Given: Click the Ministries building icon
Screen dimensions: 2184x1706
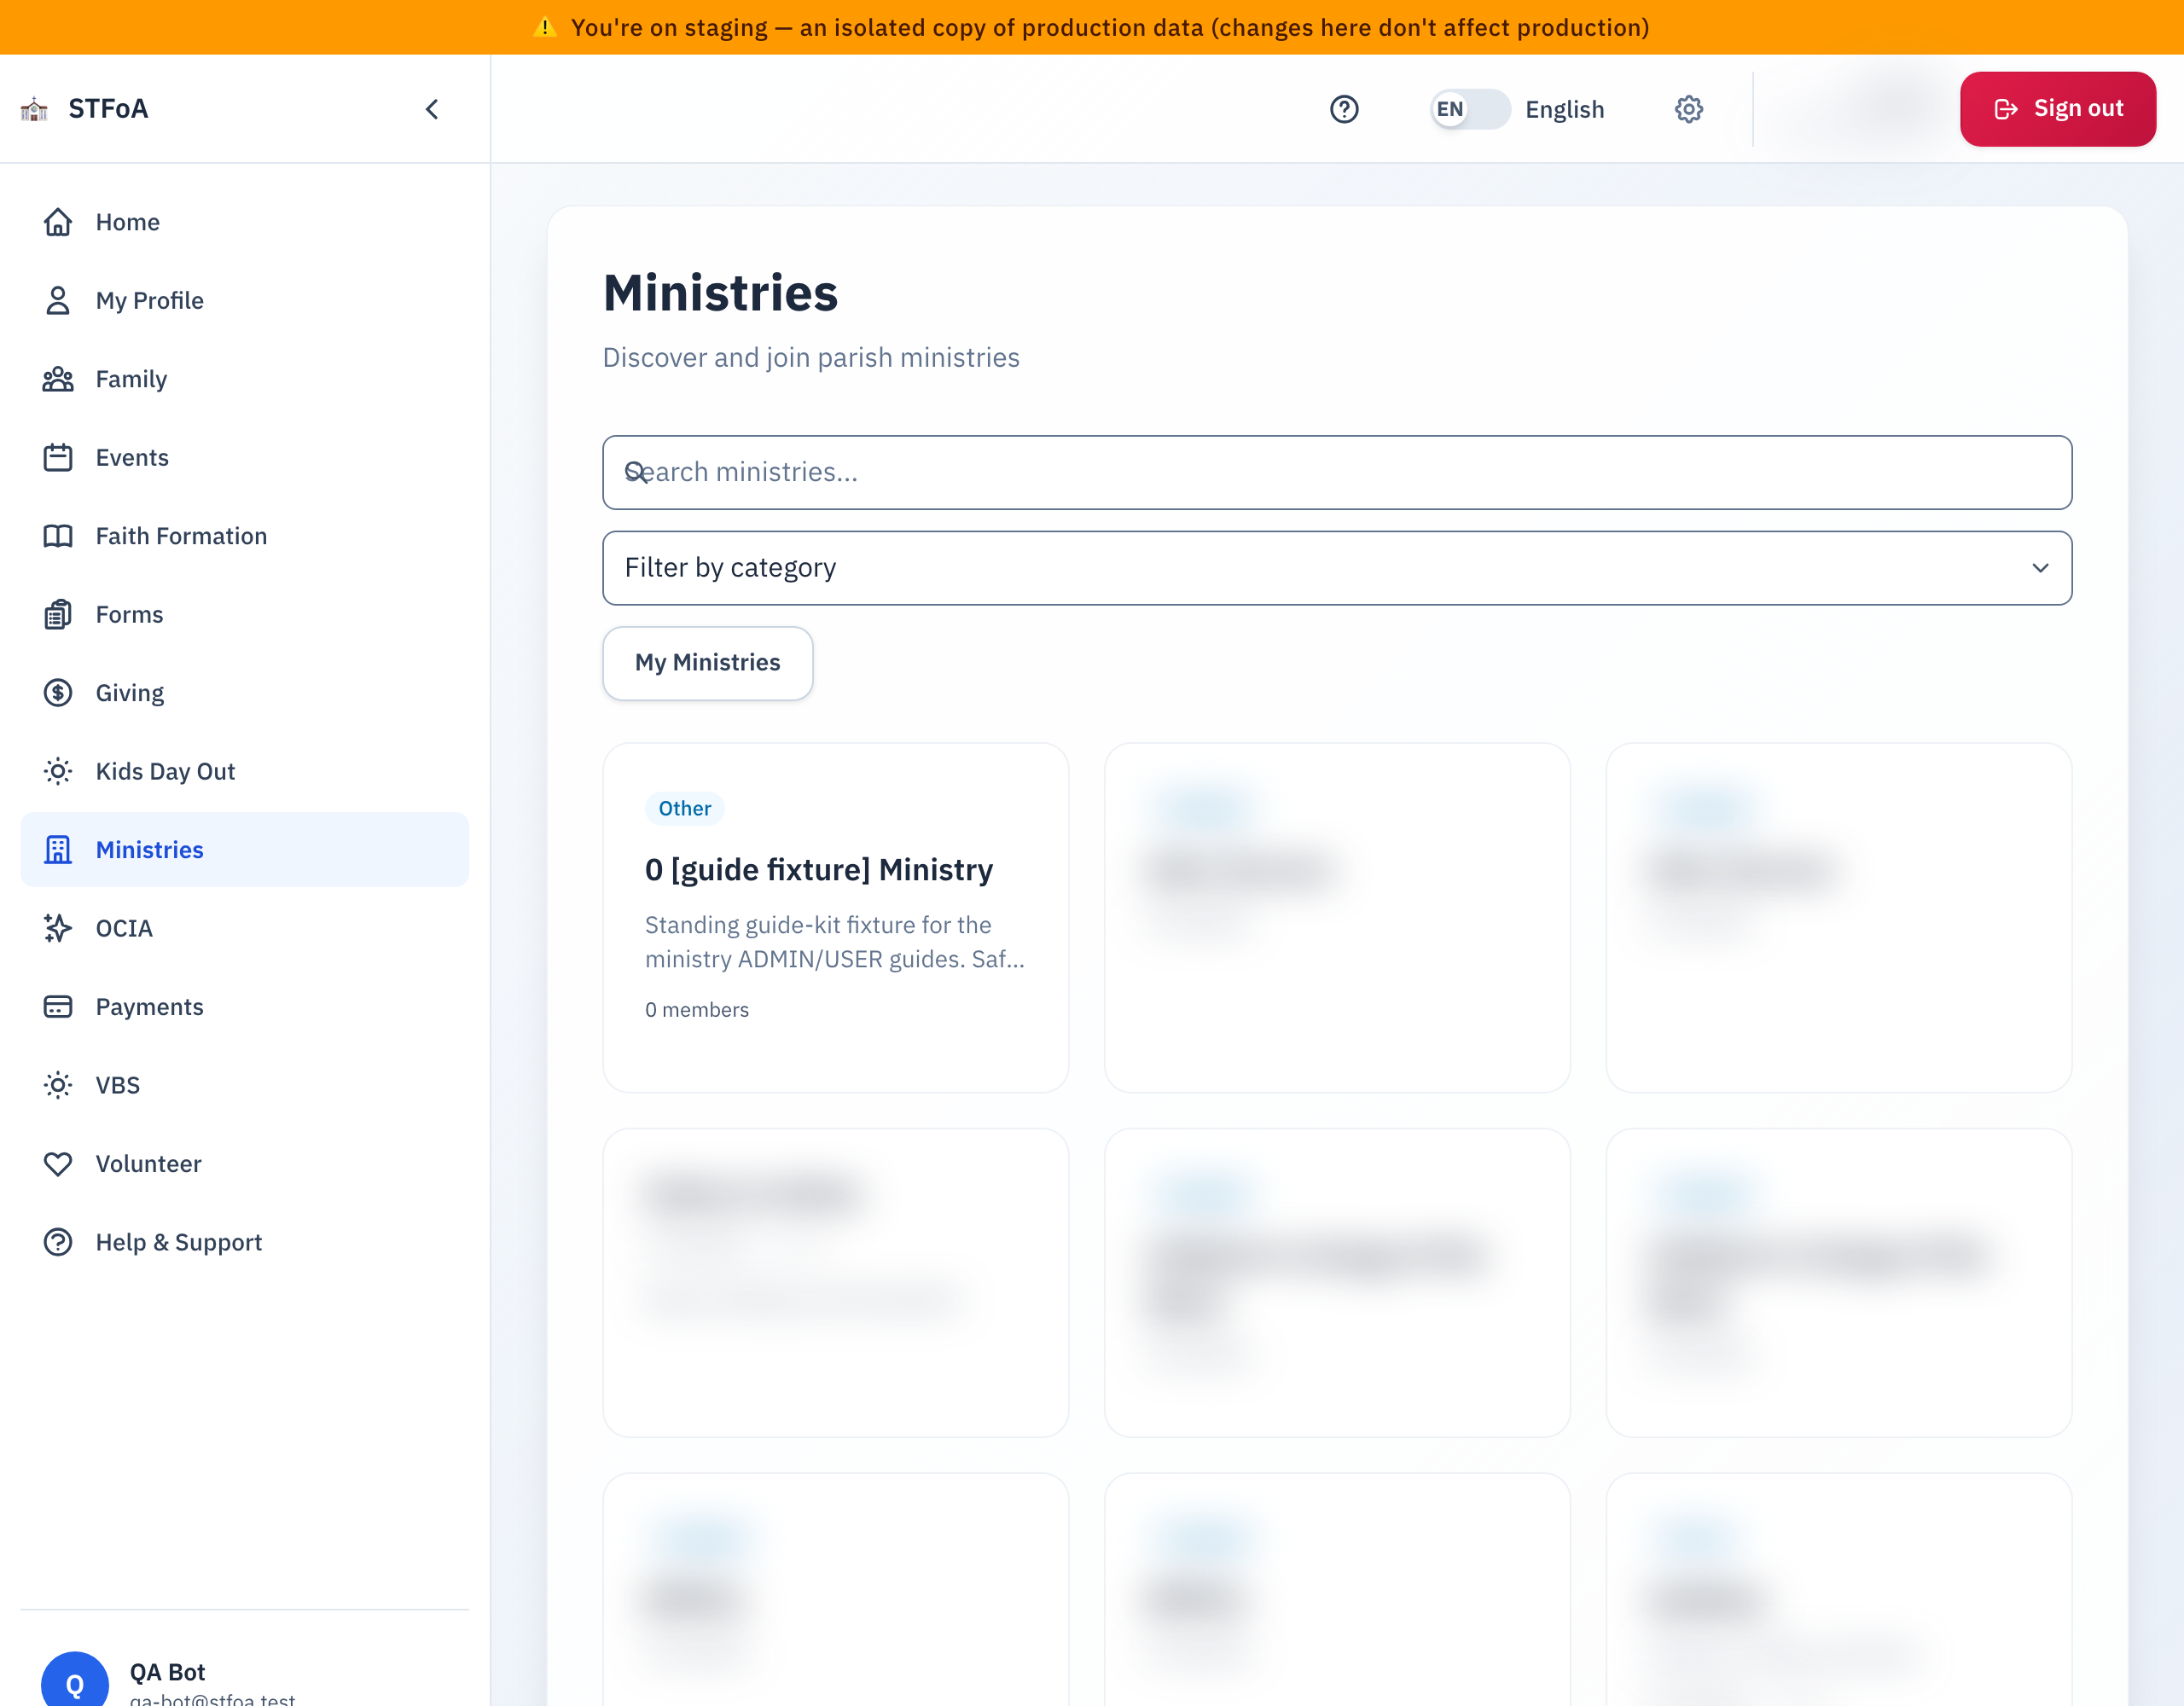Looking at the screenshot, I should (x=58, y=850).
